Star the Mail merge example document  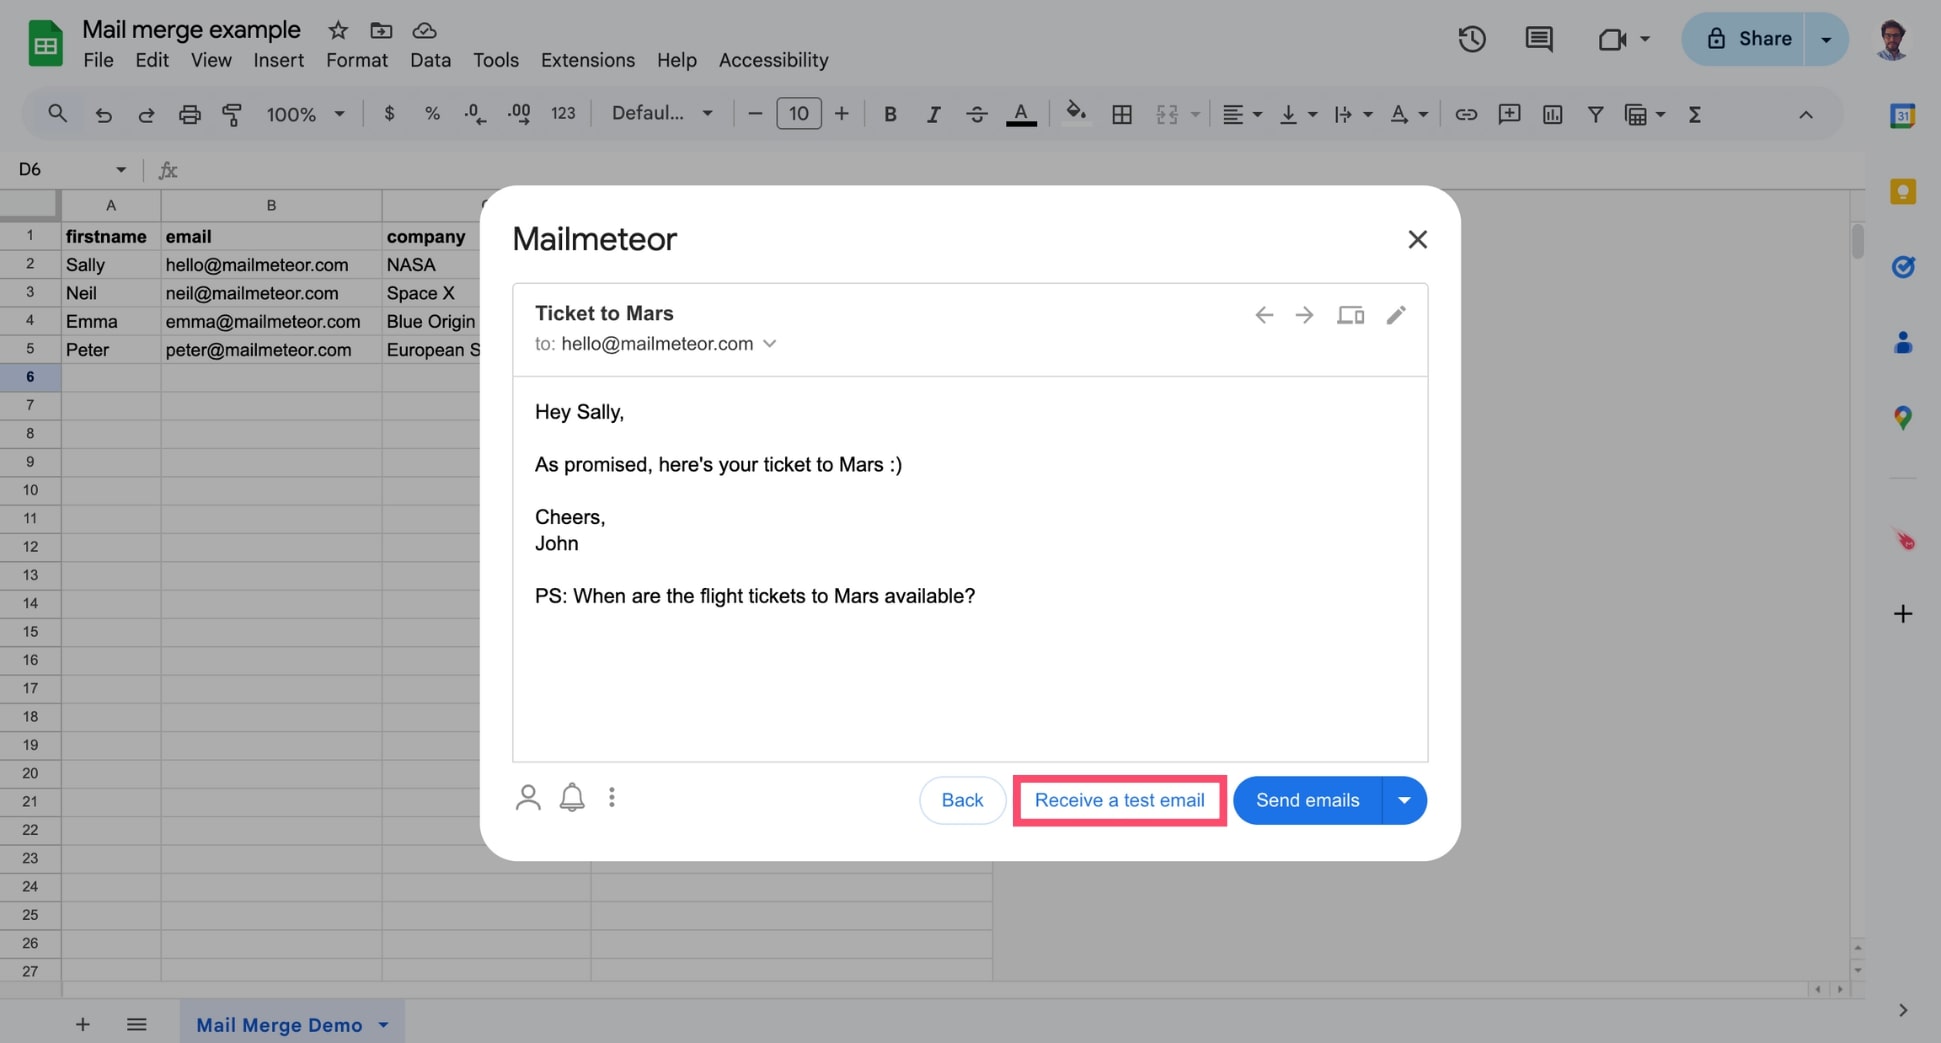click(x=338, y=30)
